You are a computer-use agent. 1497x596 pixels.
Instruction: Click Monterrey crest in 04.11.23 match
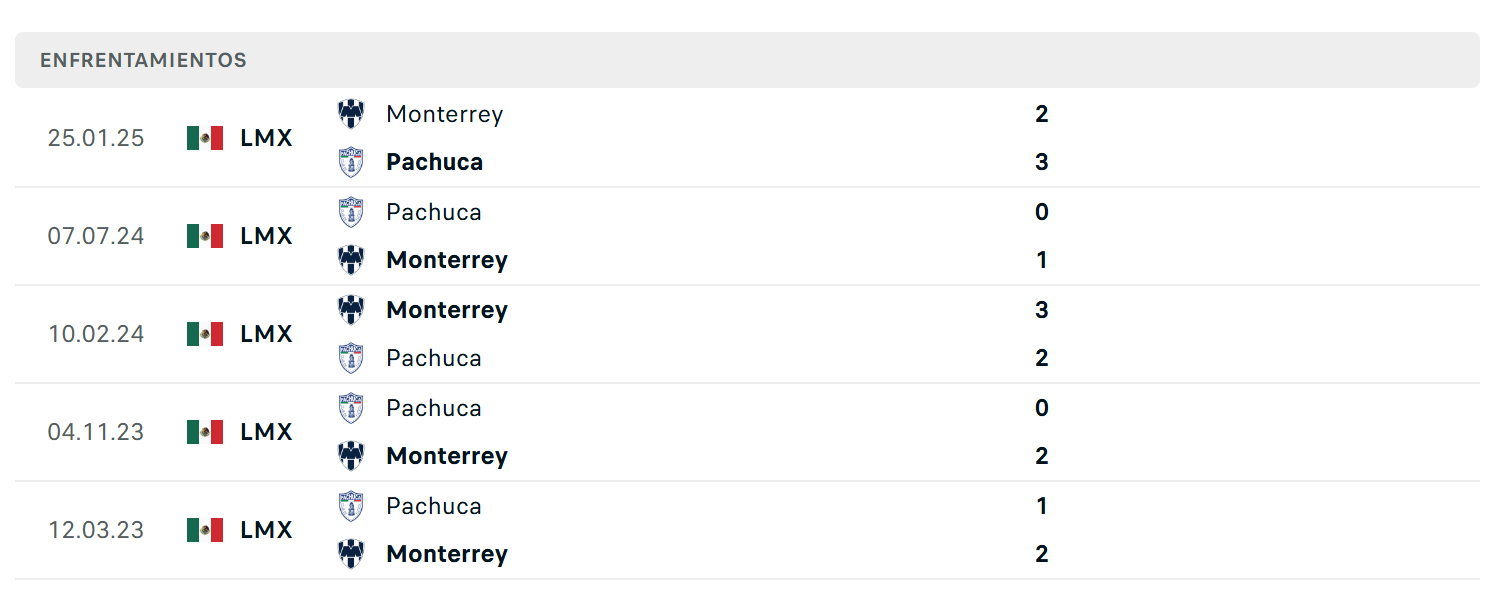pyautogui.click(x=351, y=456)
